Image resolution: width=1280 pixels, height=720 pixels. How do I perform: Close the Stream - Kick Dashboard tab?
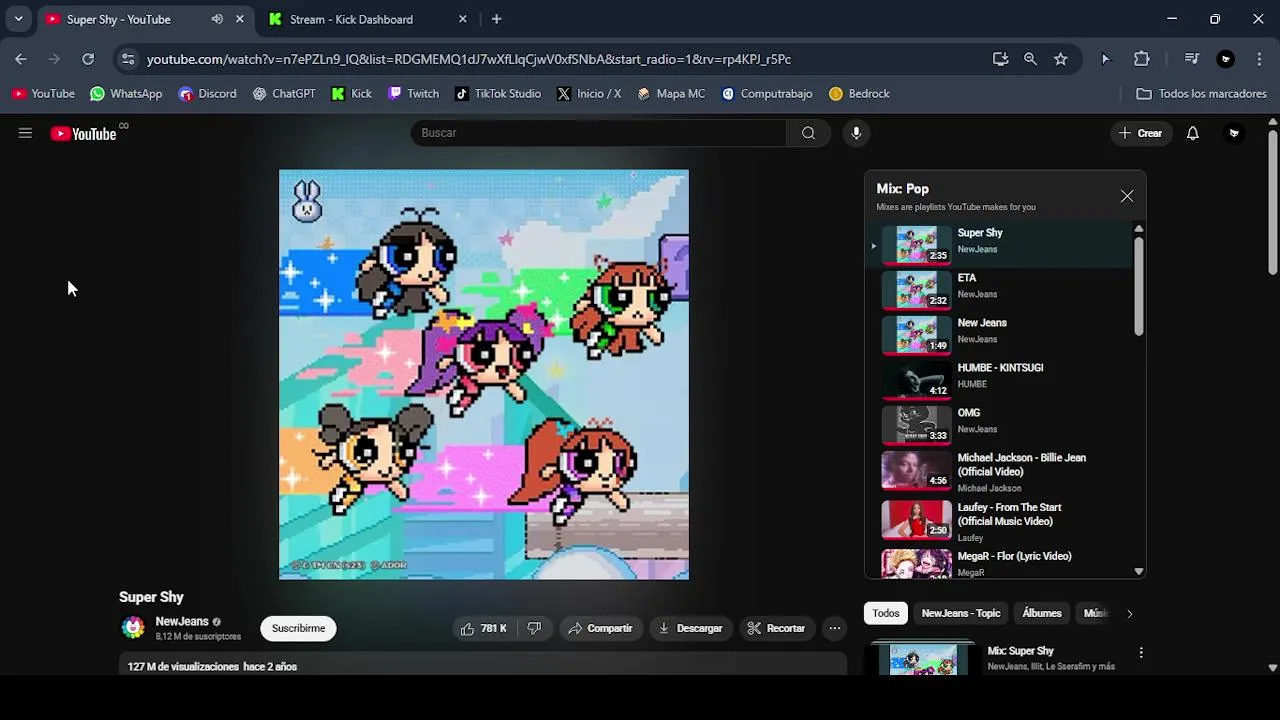tap(462, 19)
